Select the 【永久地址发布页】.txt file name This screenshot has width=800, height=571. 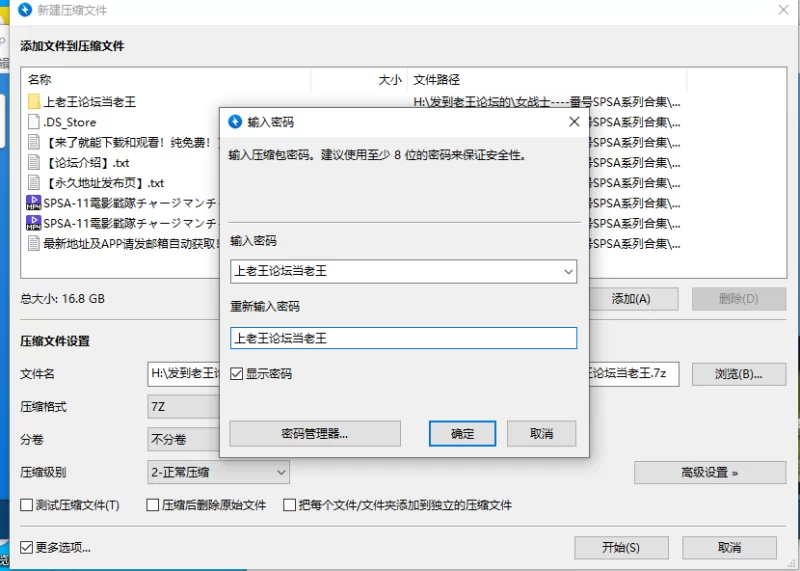pyautogui.click(x=104, y=183)
